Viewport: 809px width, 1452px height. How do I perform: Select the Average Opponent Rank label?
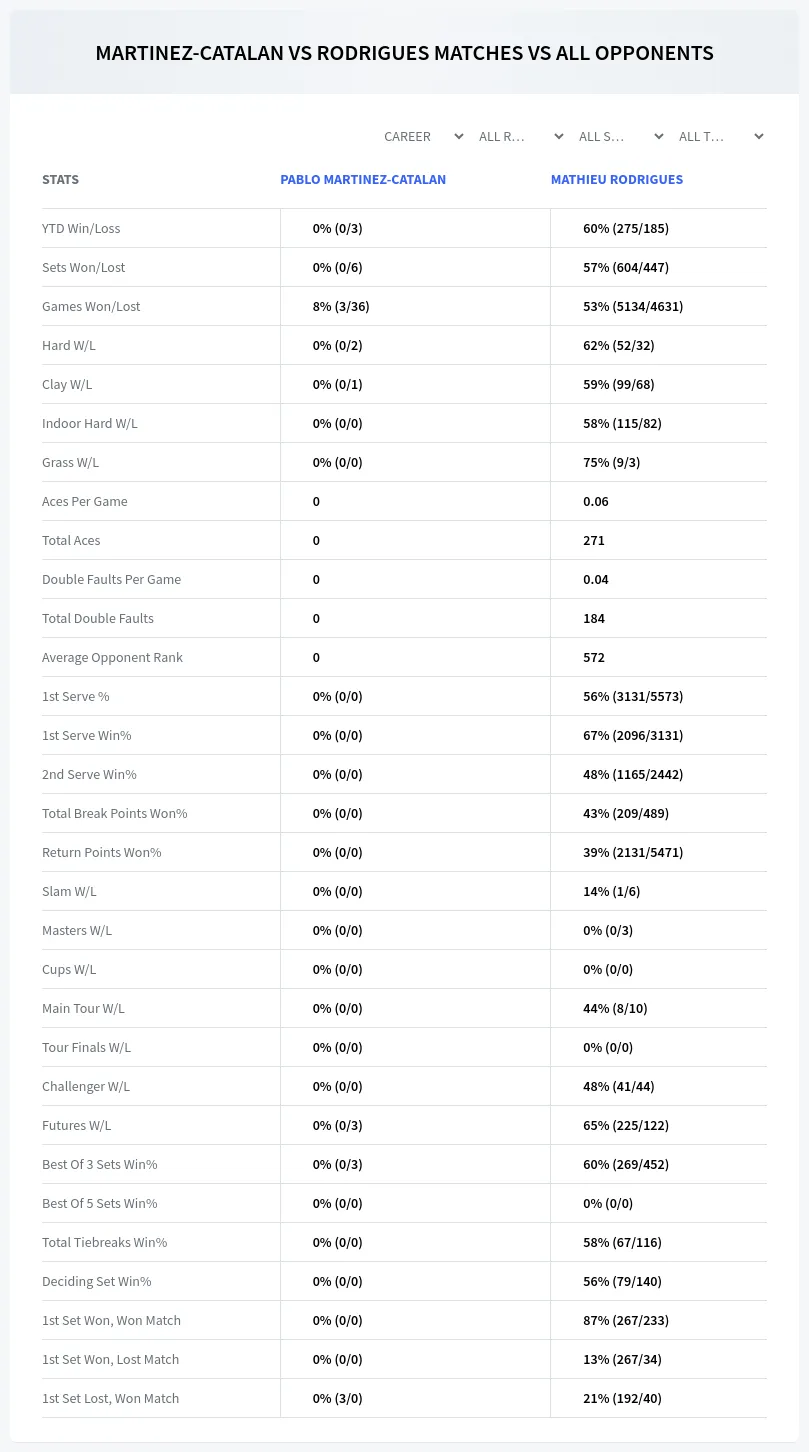(112, 657)
